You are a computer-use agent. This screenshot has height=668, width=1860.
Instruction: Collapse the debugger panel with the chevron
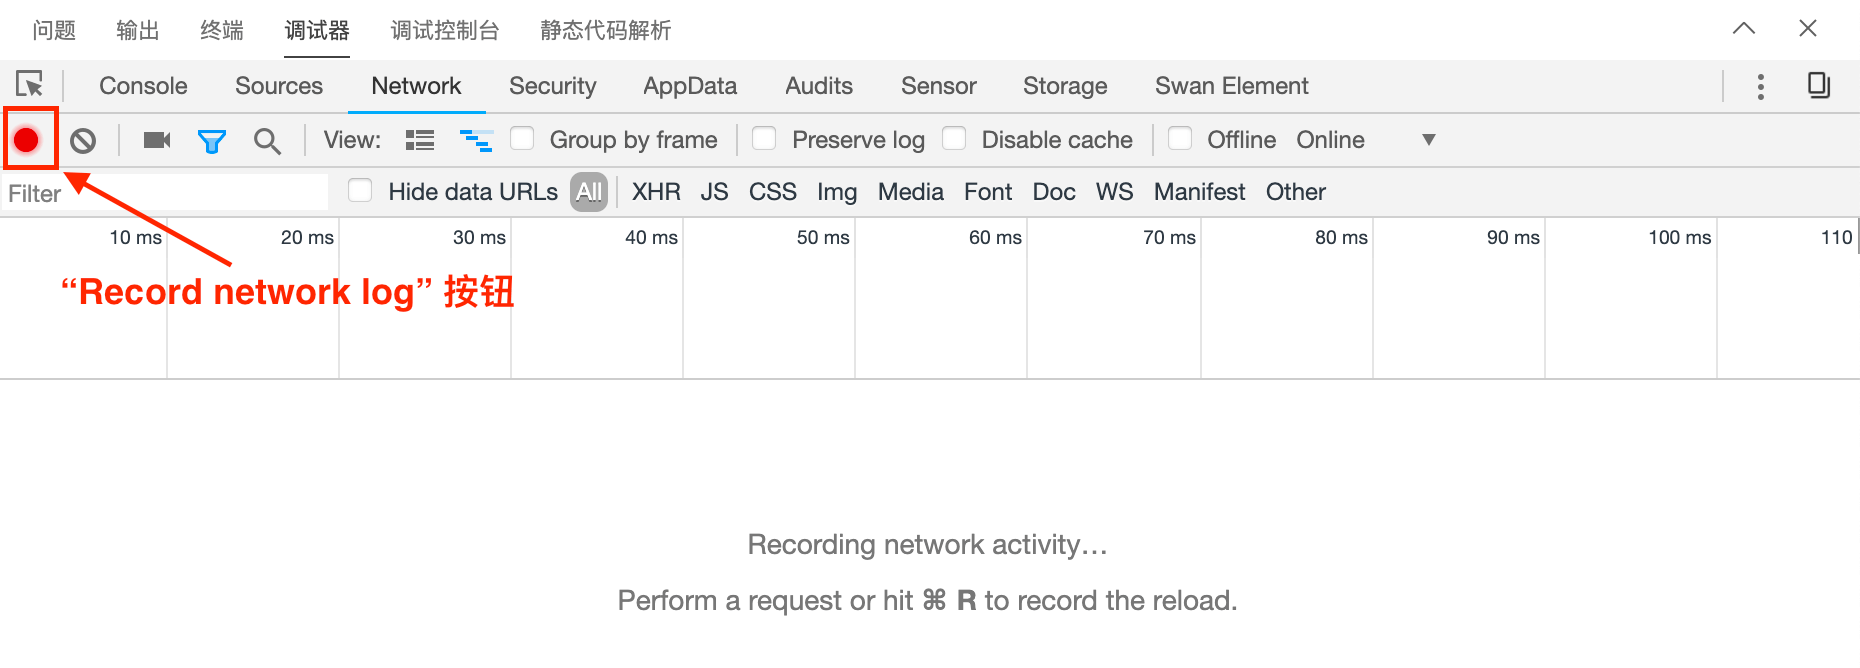click(1744, 28)
